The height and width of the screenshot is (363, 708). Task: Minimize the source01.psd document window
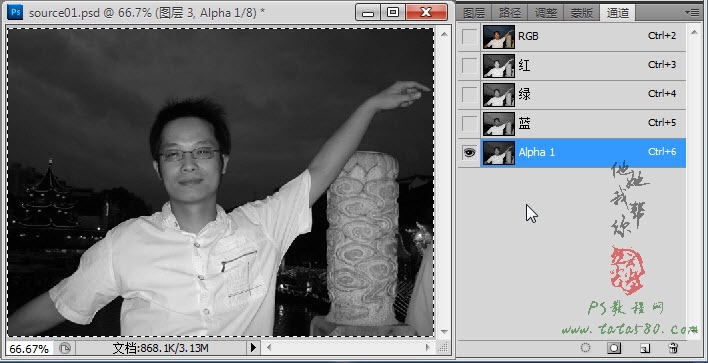(x=368, y=12)
